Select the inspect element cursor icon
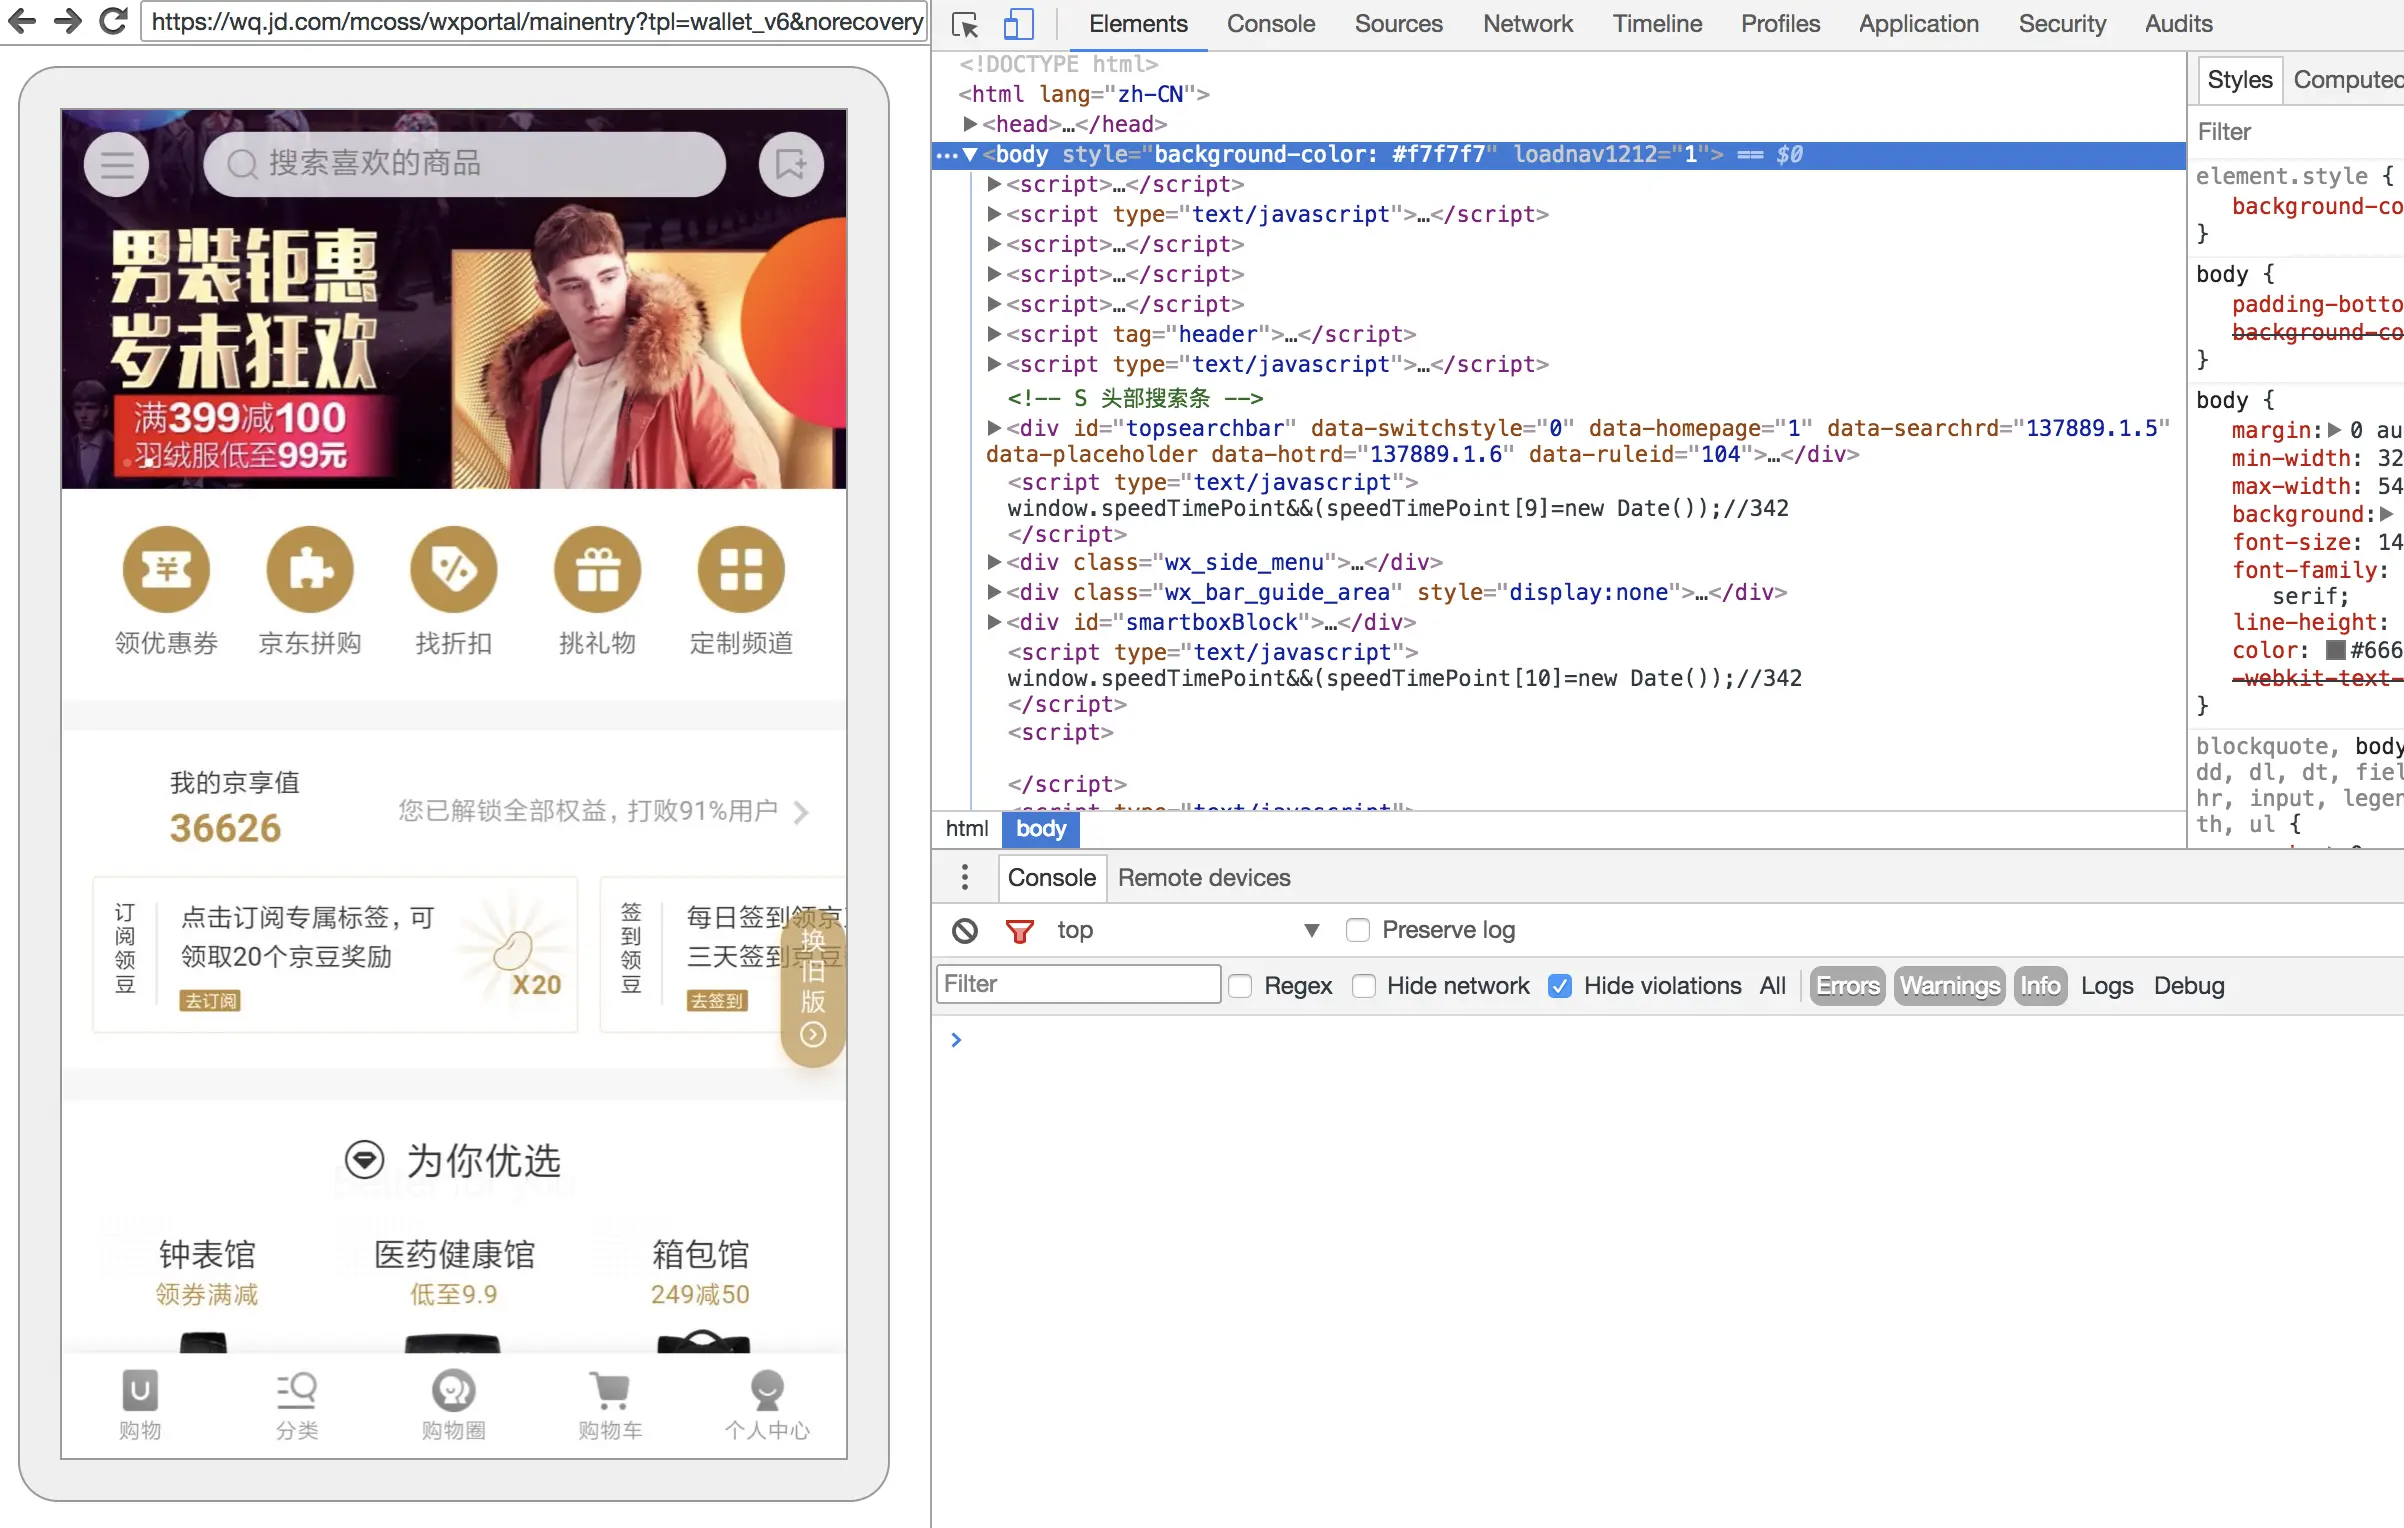The image size is (2404, 1528). click(964, 23)
